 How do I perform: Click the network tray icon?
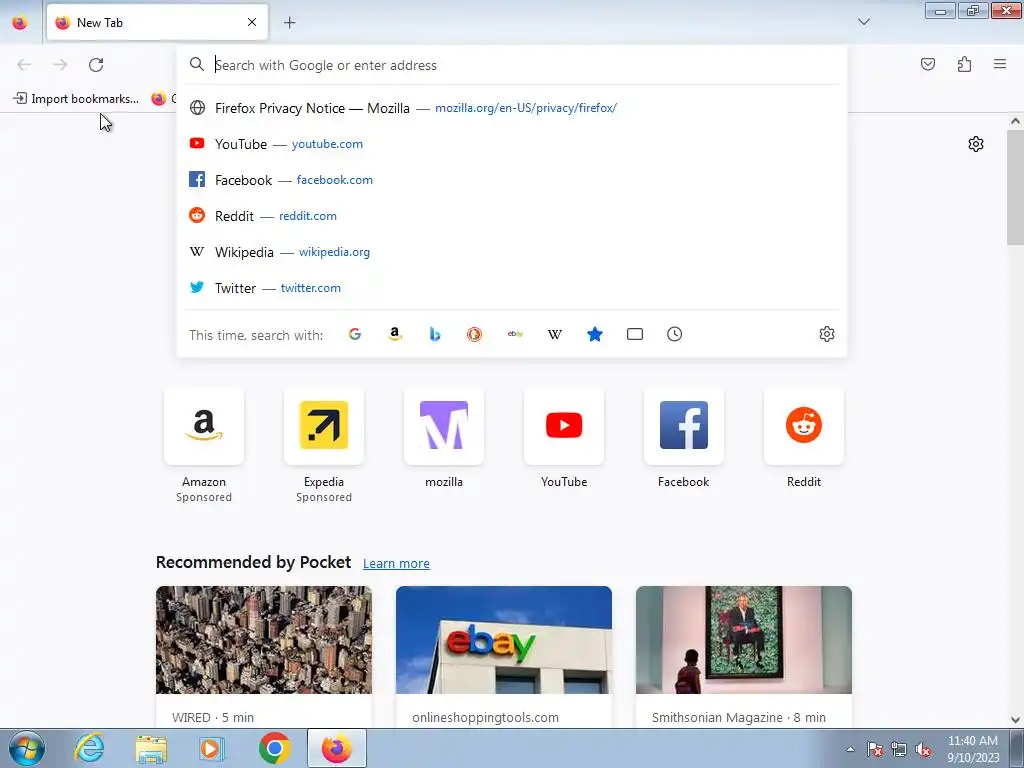[899, 750]
